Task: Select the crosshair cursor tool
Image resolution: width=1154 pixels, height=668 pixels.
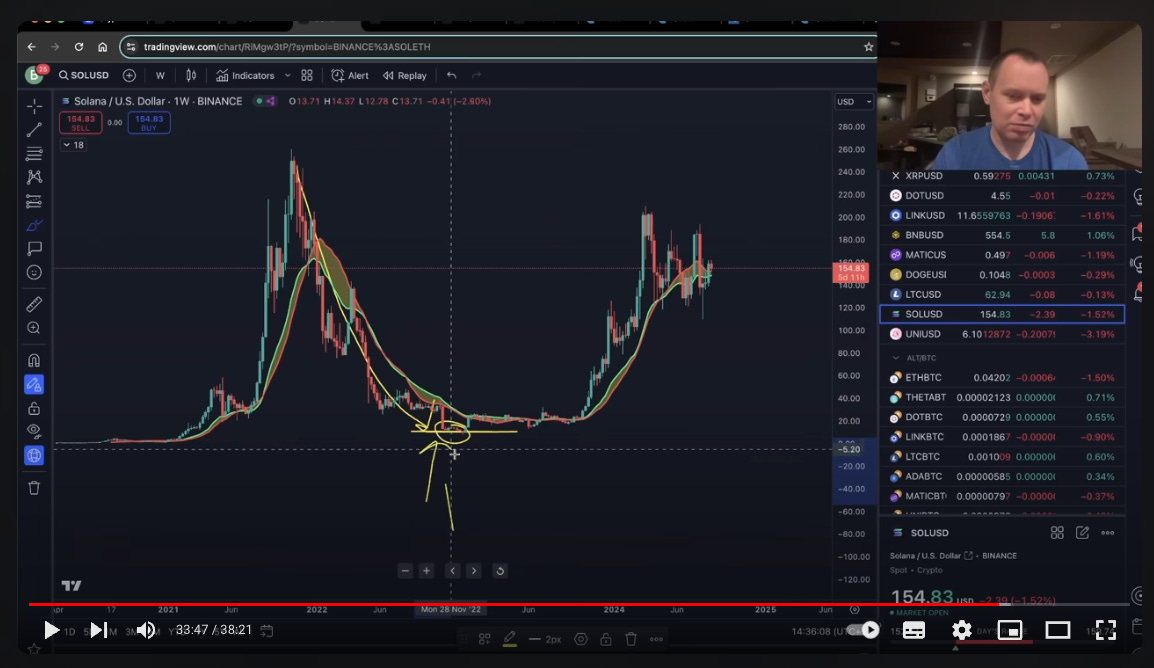Action: coord(34,107)
